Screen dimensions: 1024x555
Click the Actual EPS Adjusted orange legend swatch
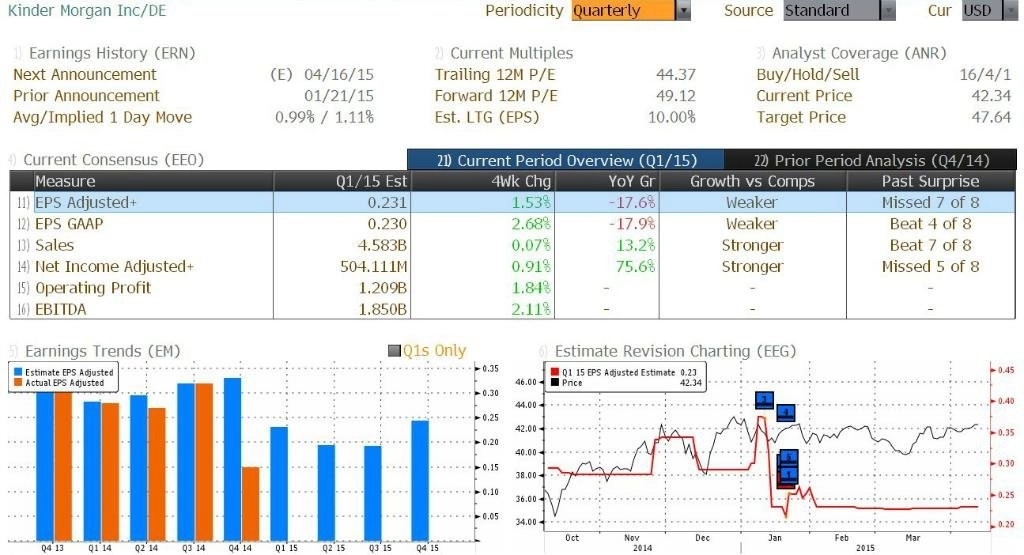(18, 383)
